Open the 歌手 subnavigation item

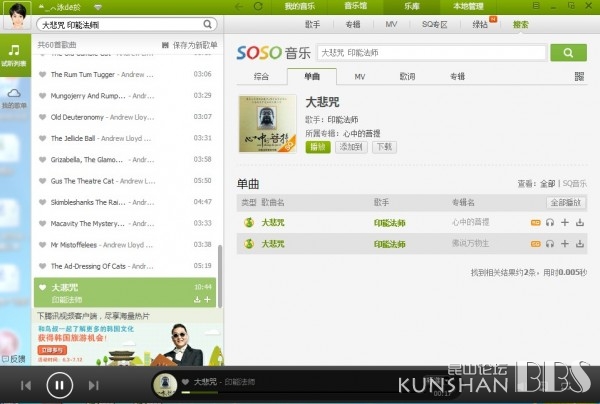[x=312, y=24]
